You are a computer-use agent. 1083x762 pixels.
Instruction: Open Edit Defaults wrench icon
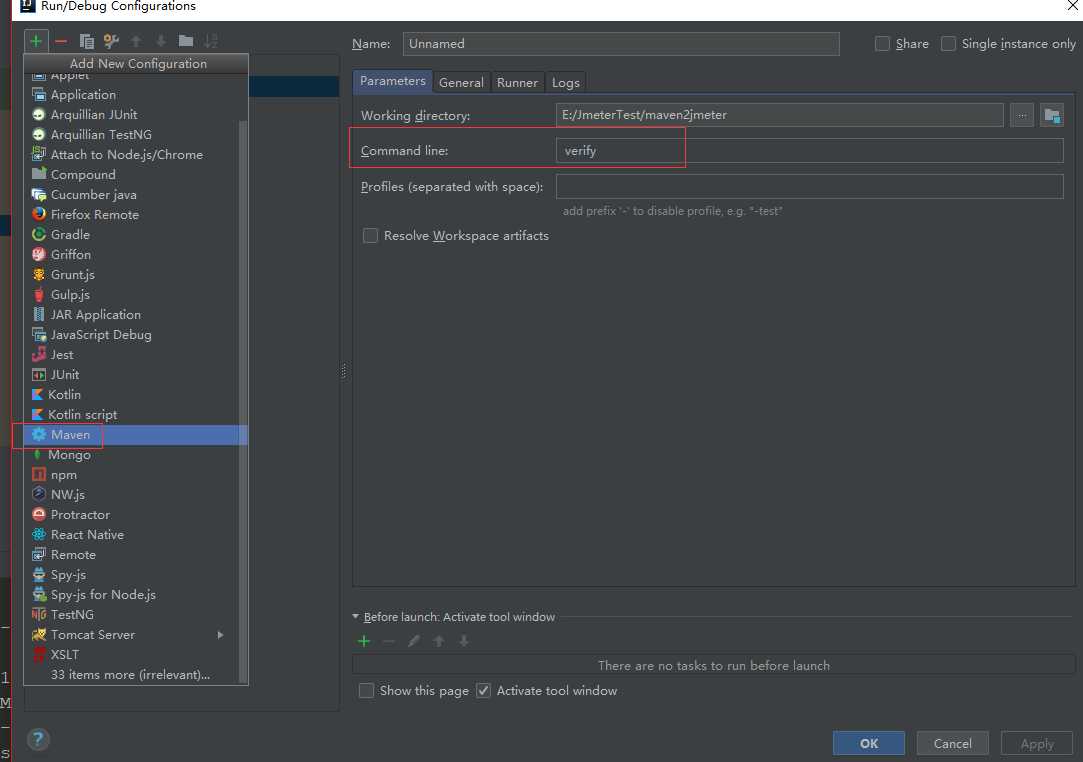[x=111, y=41]
